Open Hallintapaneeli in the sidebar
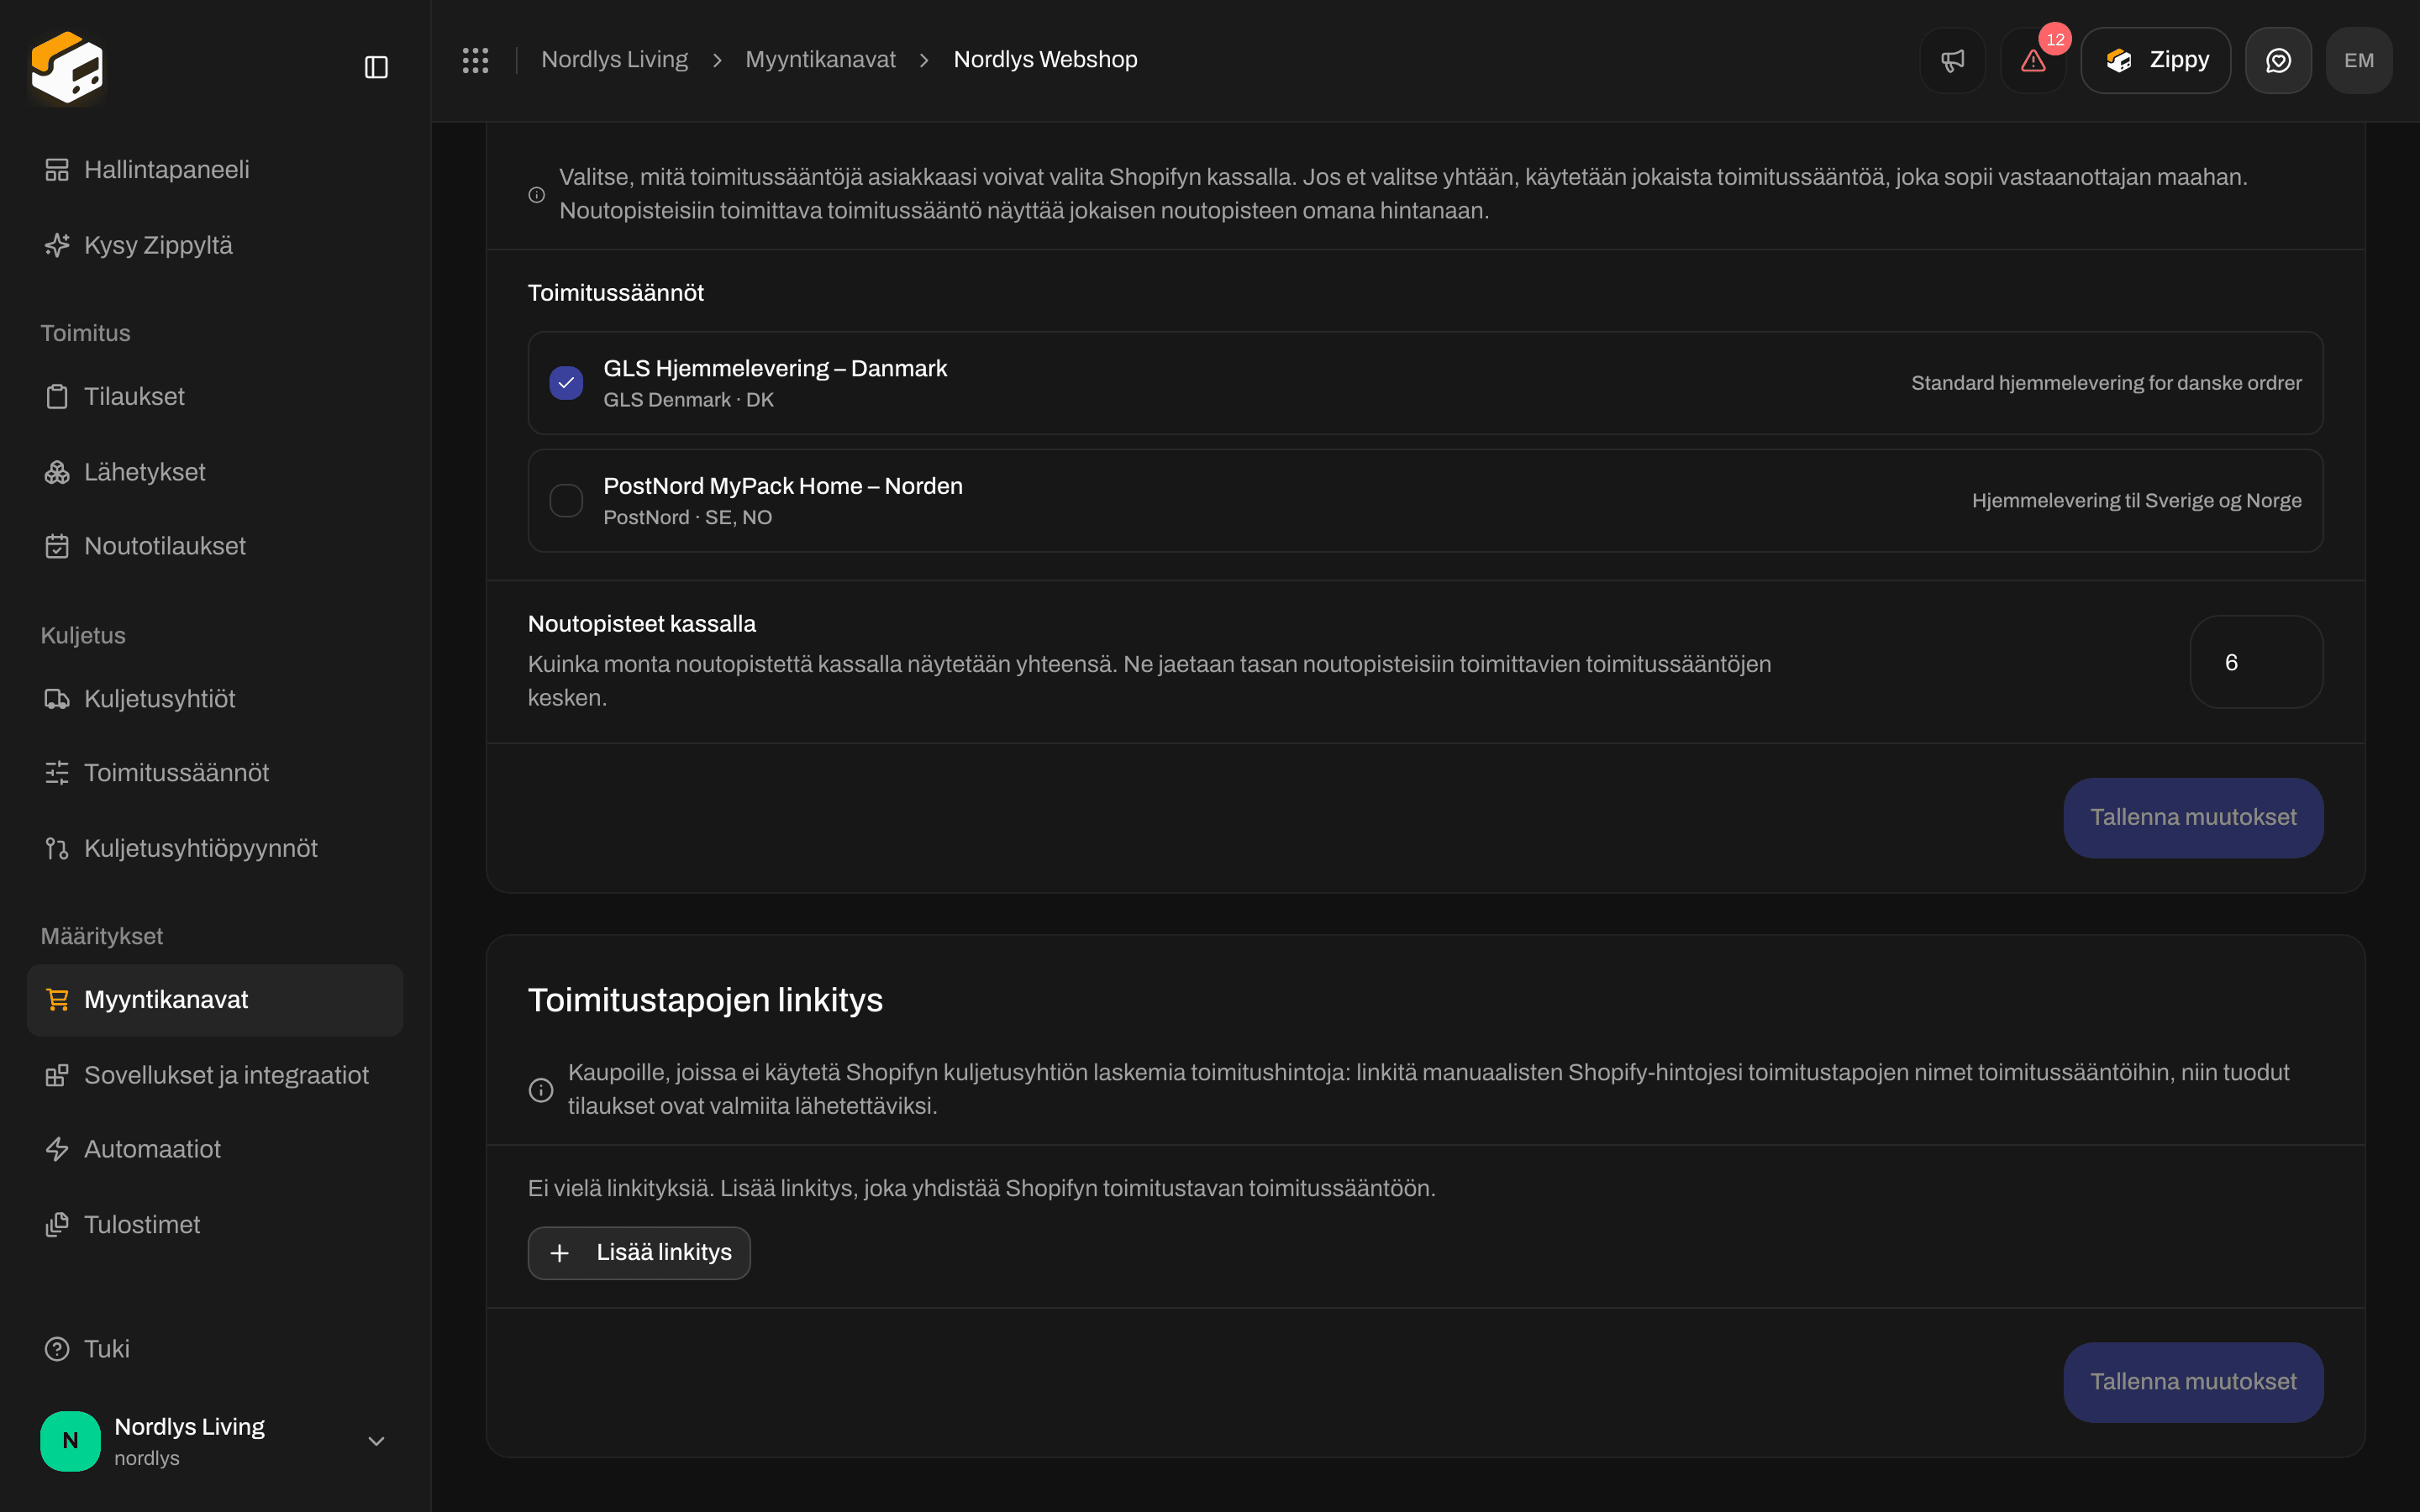 pos(215,170)
